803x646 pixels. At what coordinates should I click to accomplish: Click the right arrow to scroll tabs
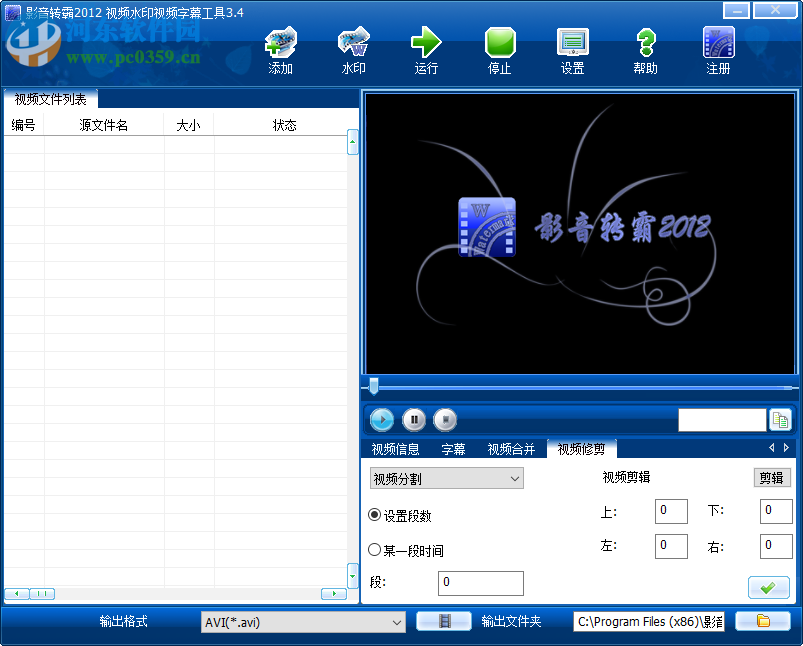click(787, 448)
